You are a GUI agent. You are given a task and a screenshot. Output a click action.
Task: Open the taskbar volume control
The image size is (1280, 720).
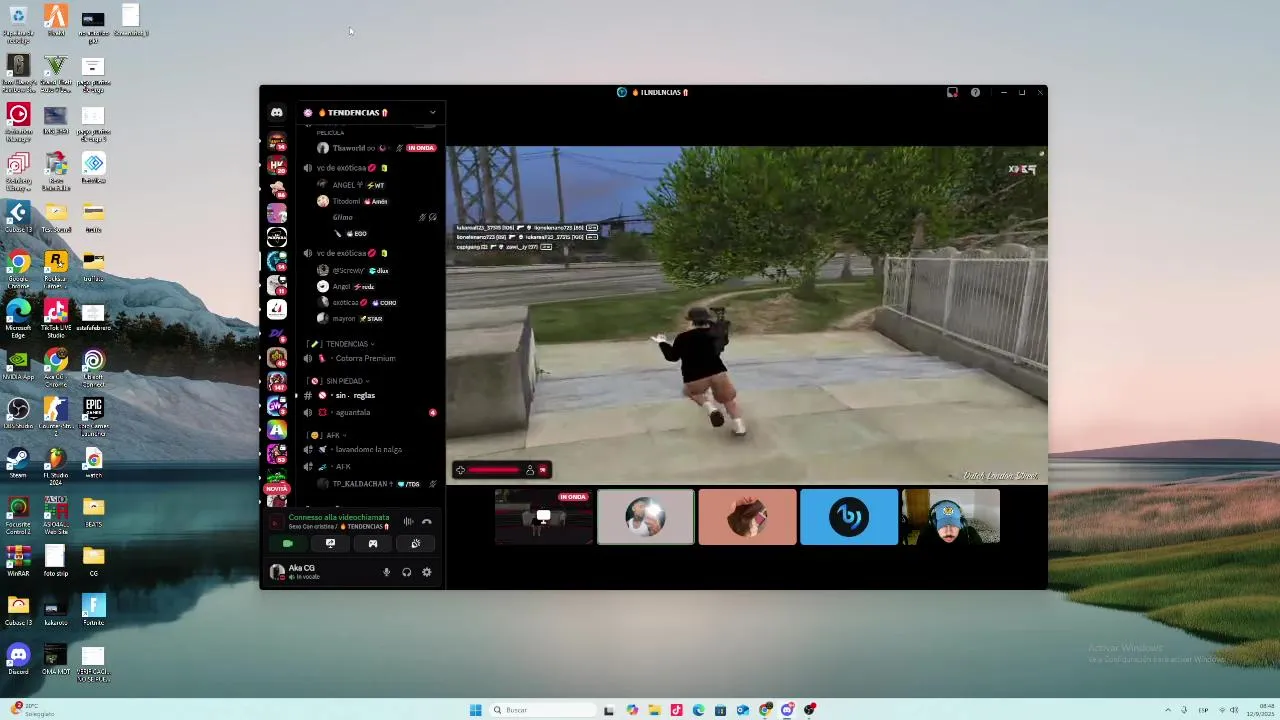click(x=1234, y=710)
